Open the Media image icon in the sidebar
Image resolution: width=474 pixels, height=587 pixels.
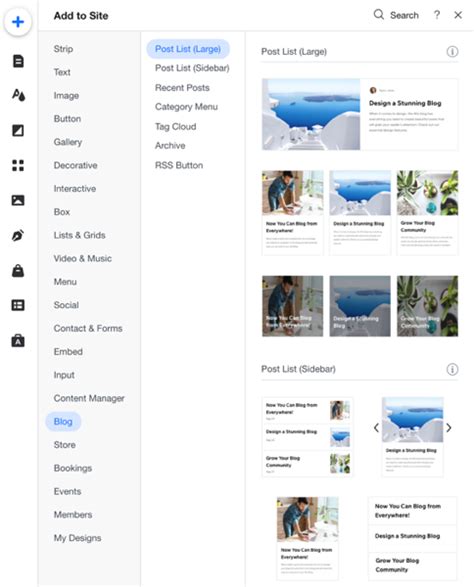(x=18, y=200)
